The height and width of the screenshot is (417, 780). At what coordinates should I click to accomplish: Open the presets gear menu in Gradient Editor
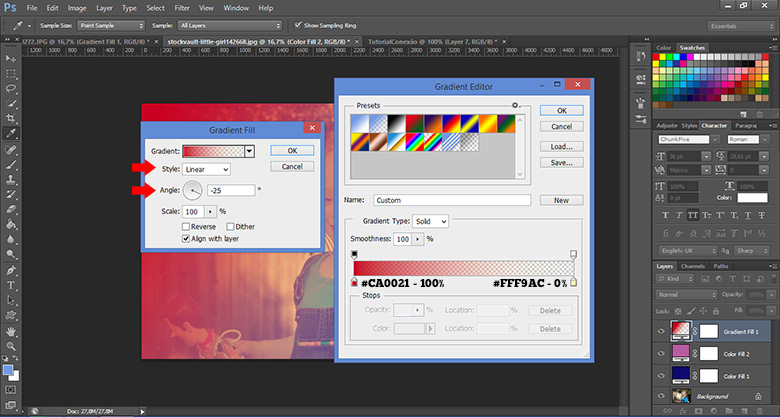(515, 105)
